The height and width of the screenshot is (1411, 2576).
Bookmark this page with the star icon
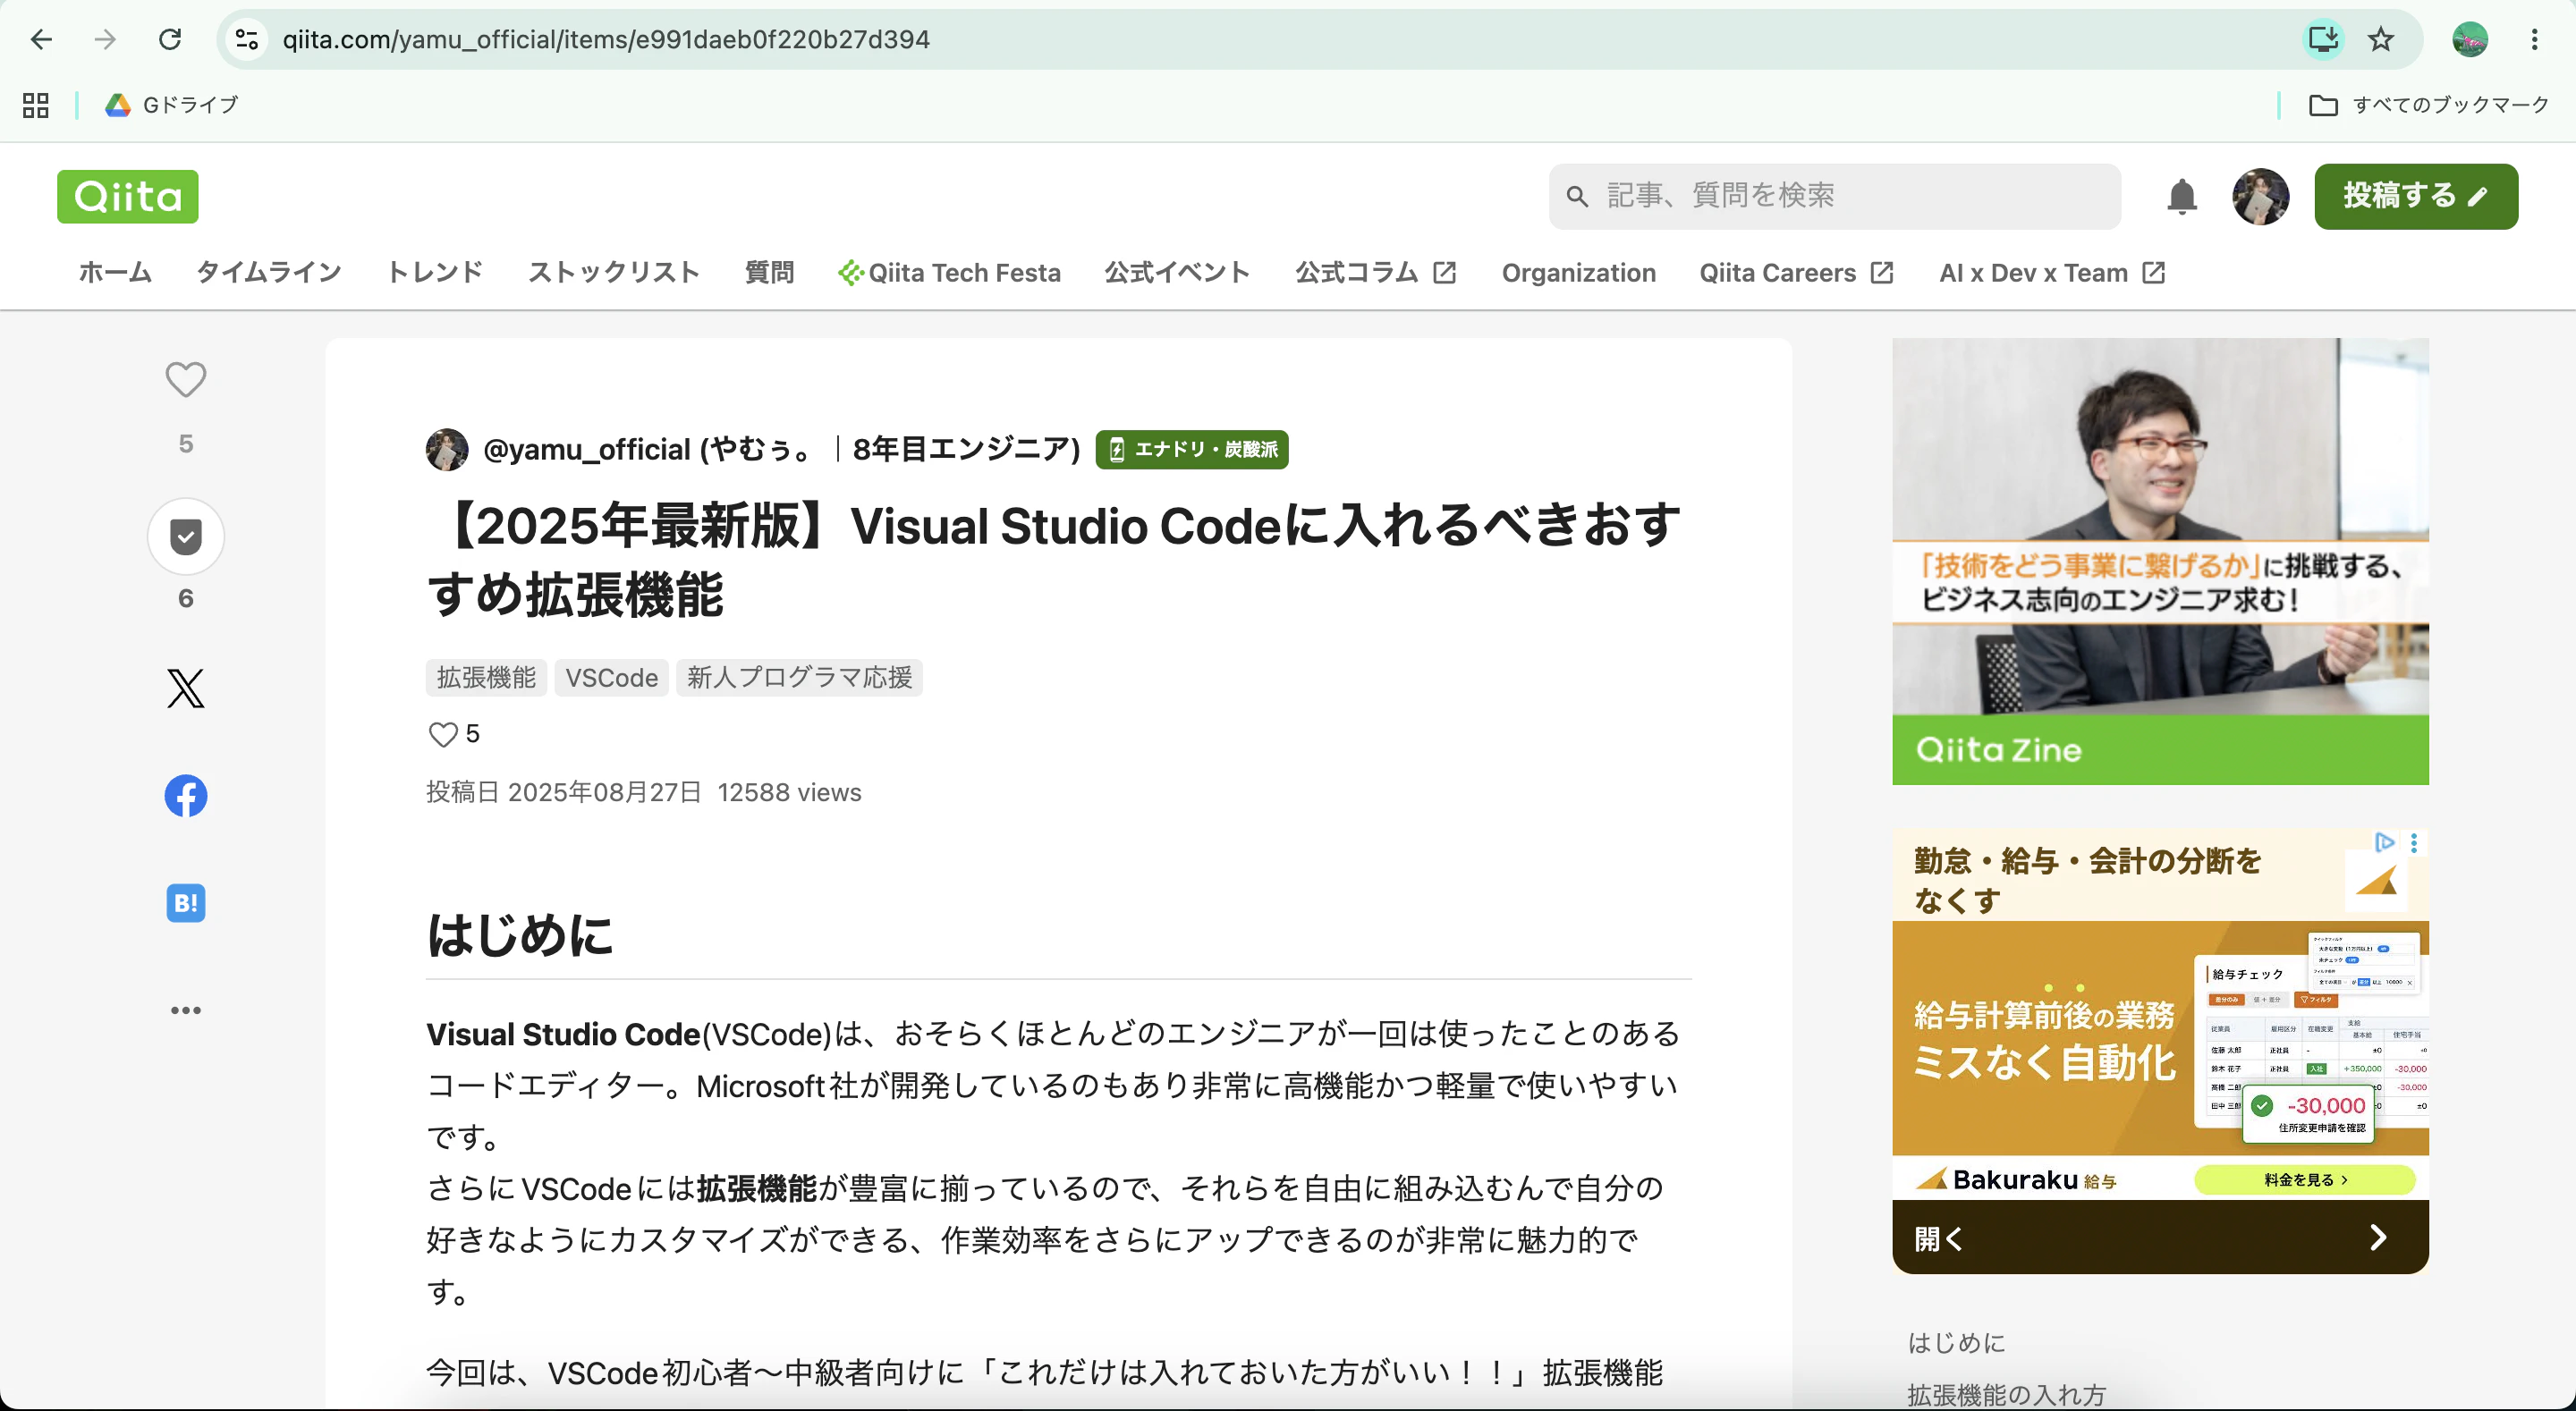click(2381, 39)
